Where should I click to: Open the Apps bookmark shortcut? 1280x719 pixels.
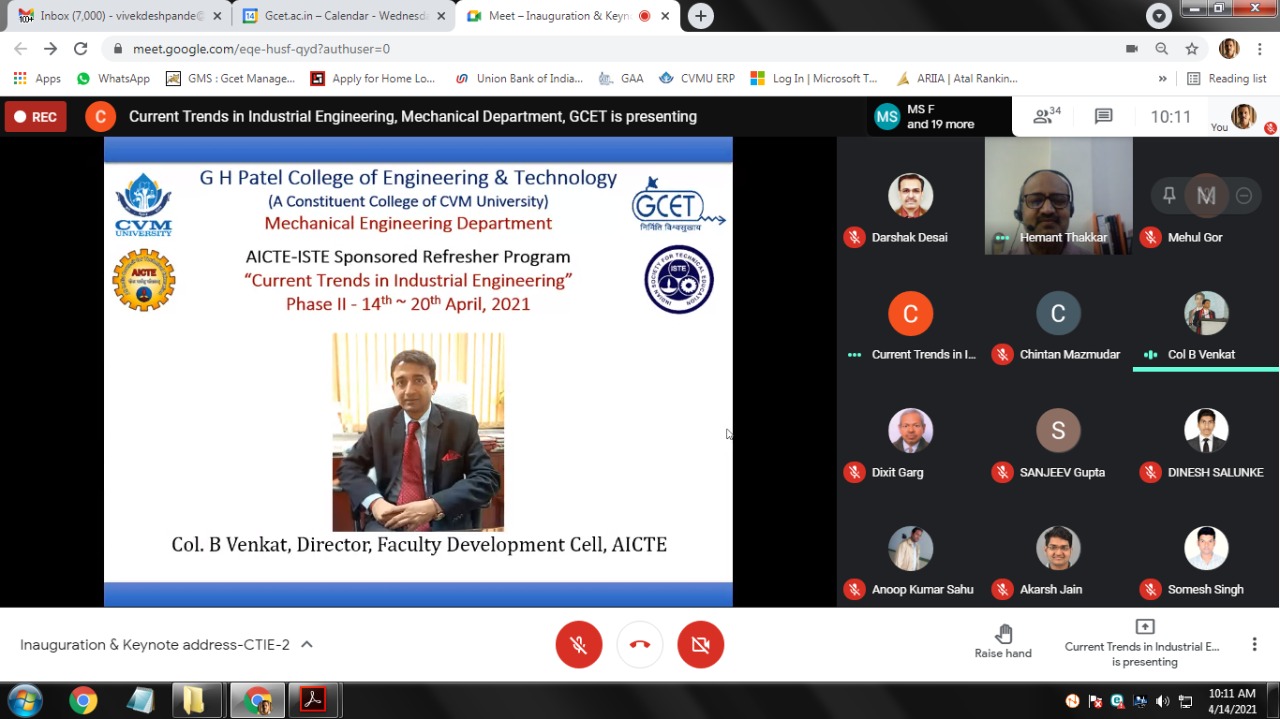click(x=37, y=78)
